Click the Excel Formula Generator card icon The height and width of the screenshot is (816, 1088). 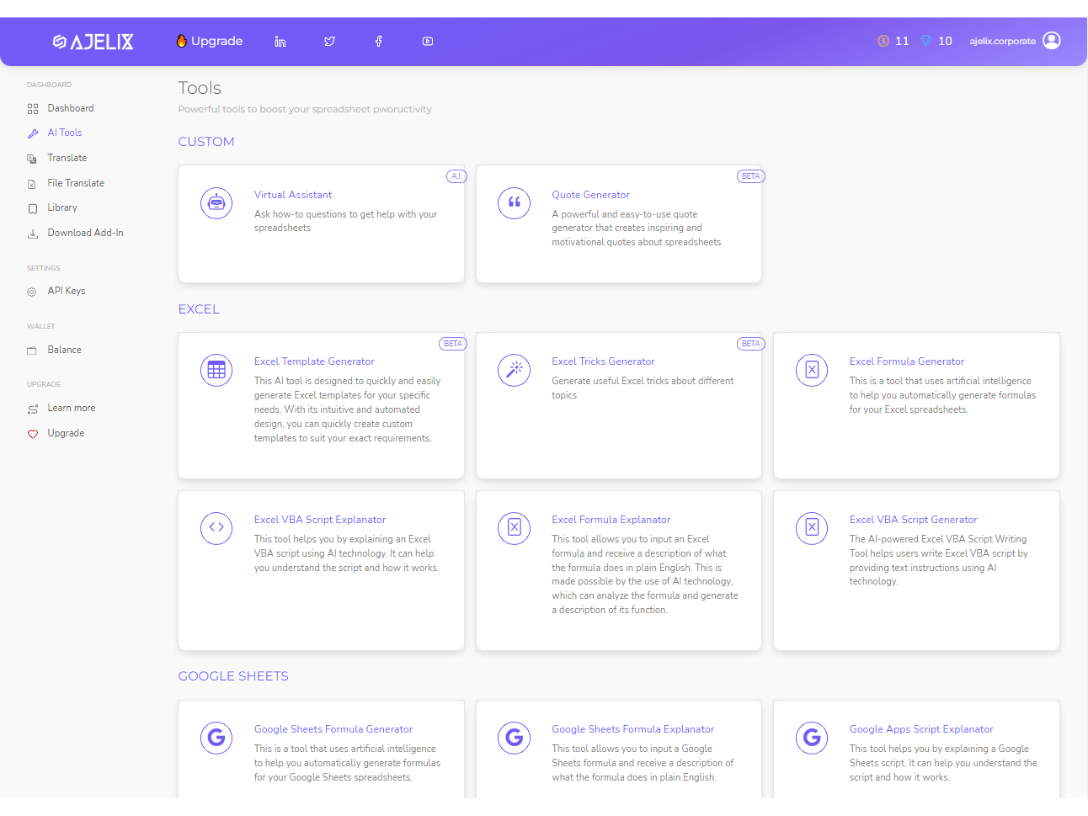811,370
